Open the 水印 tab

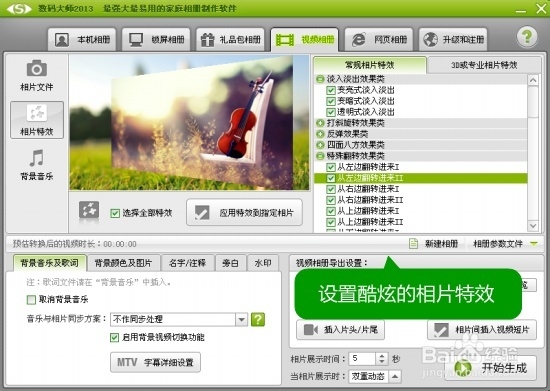tap(263, 263)
